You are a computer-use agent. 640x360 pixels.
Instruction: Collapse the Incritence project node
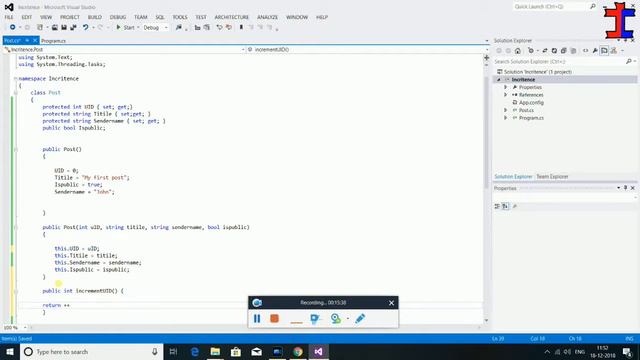[x=499, y=80]
